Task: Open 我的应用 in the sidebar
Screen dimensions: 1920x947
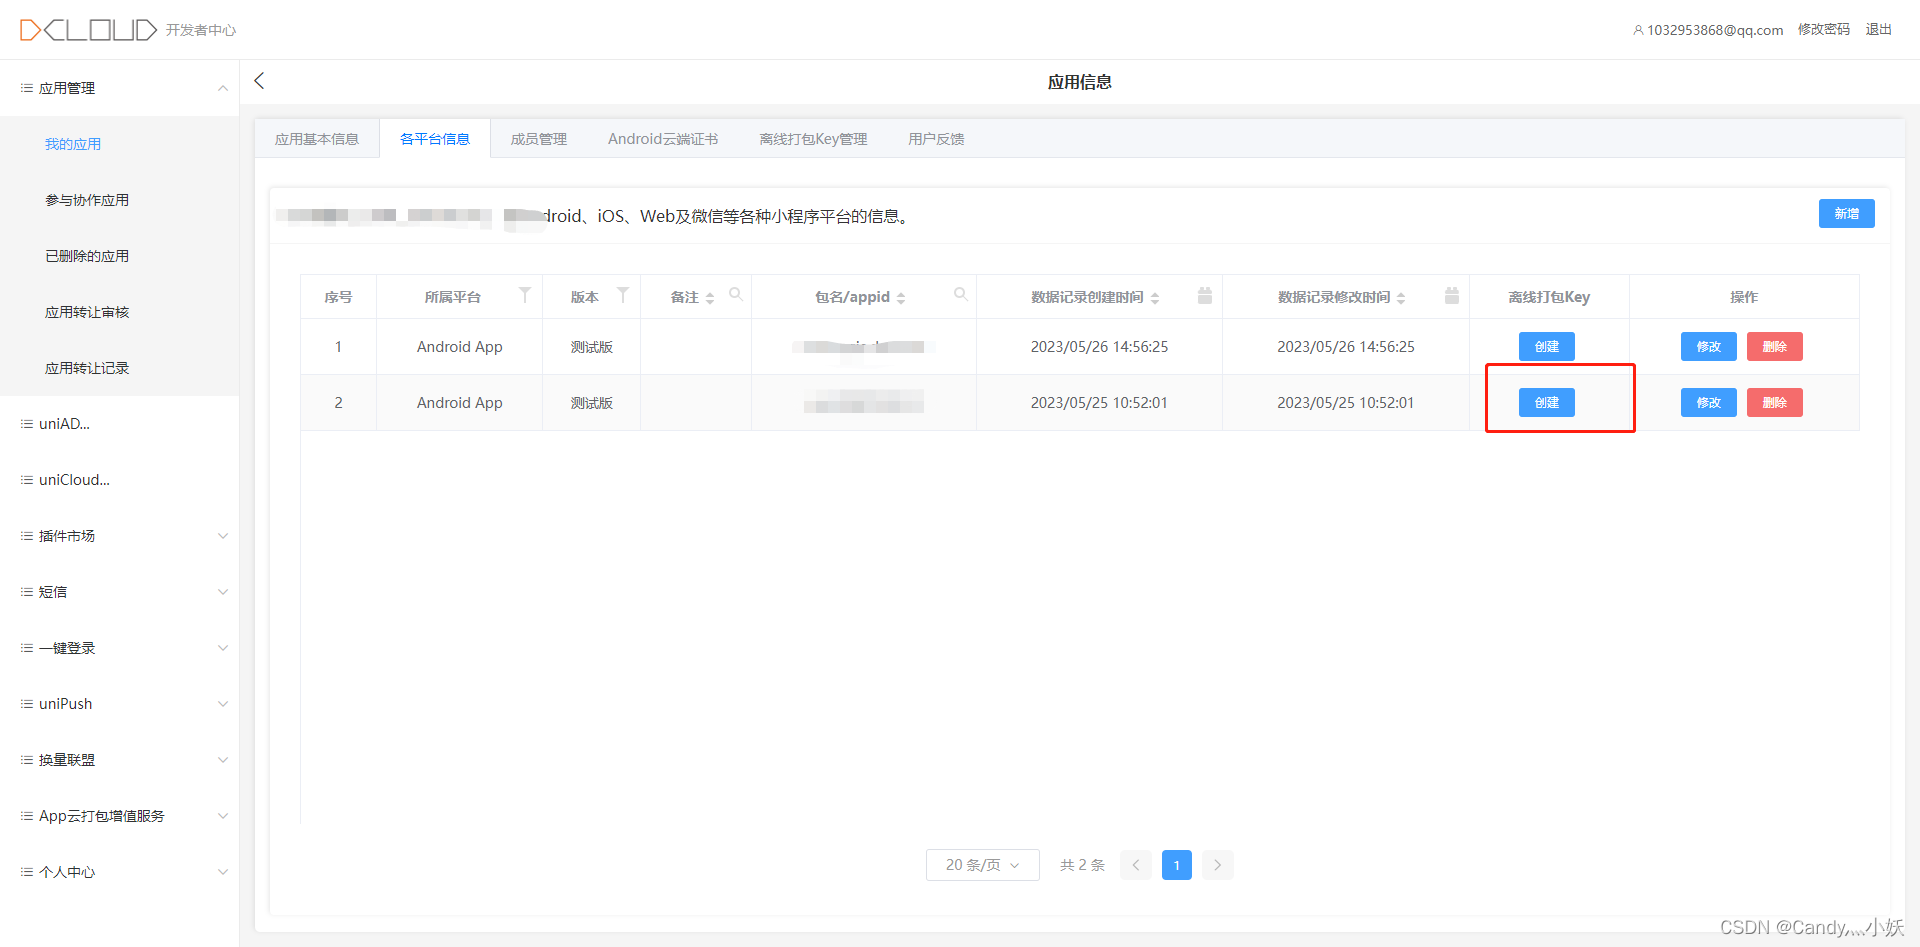Action: point(120,144)
